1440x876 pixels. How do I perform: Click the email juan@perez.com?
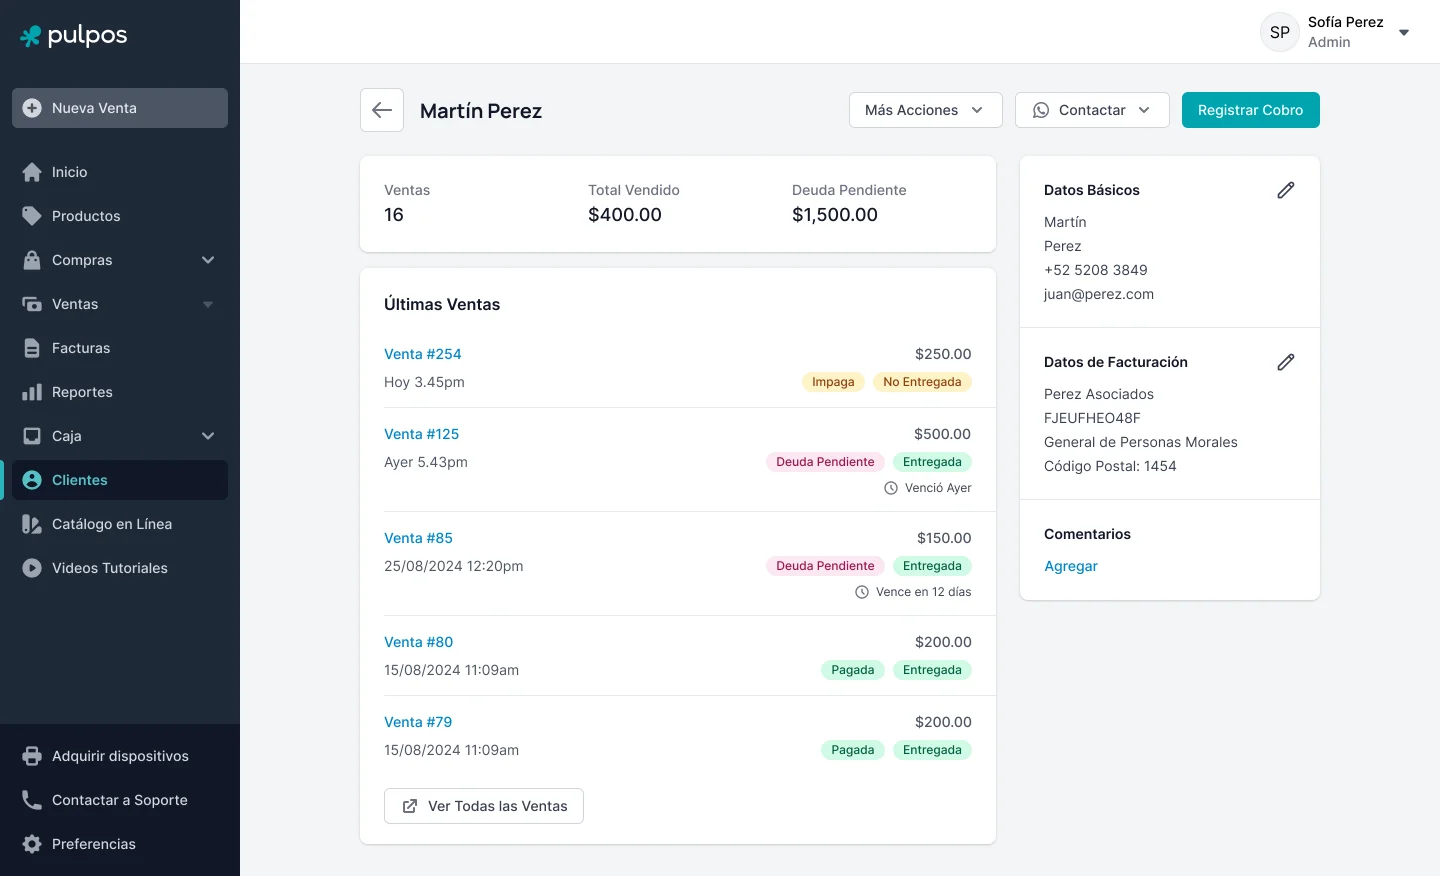click(1099, 294)
